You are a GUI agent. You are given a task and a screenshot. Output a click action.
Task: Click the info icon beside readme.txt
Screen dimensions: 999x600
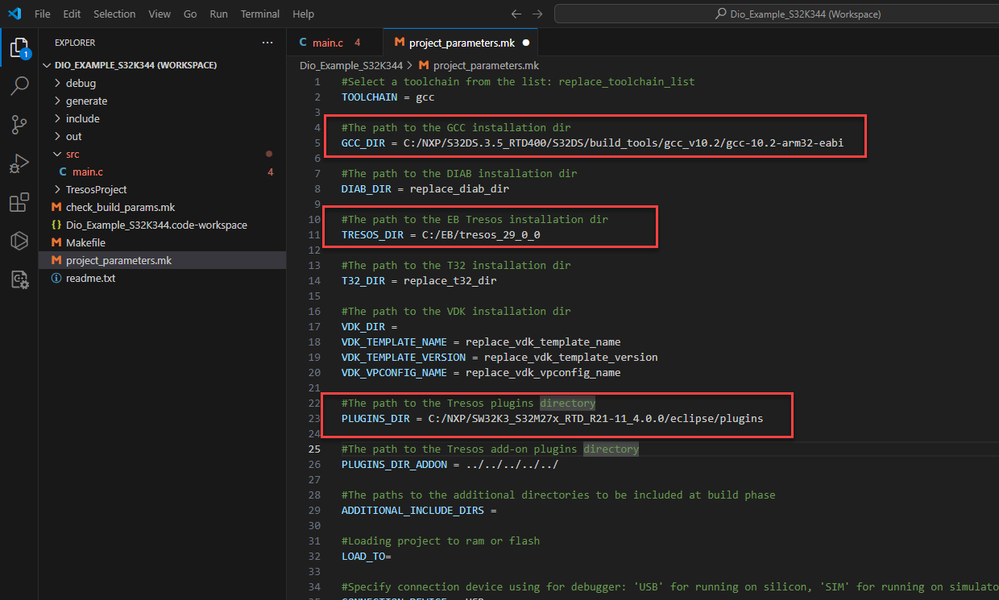tap(56, 278)
